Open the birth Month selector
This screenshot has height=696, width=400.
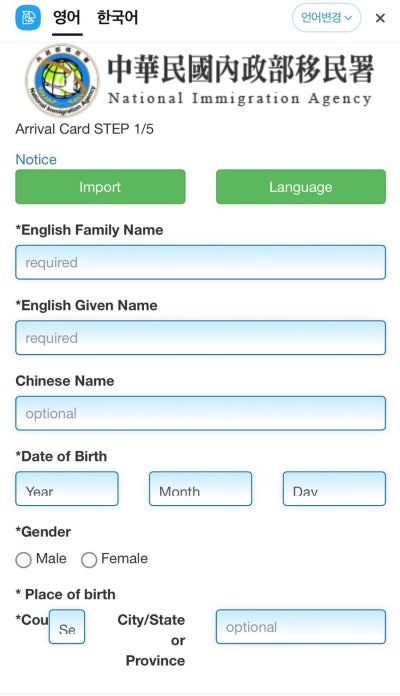[201, 489]
